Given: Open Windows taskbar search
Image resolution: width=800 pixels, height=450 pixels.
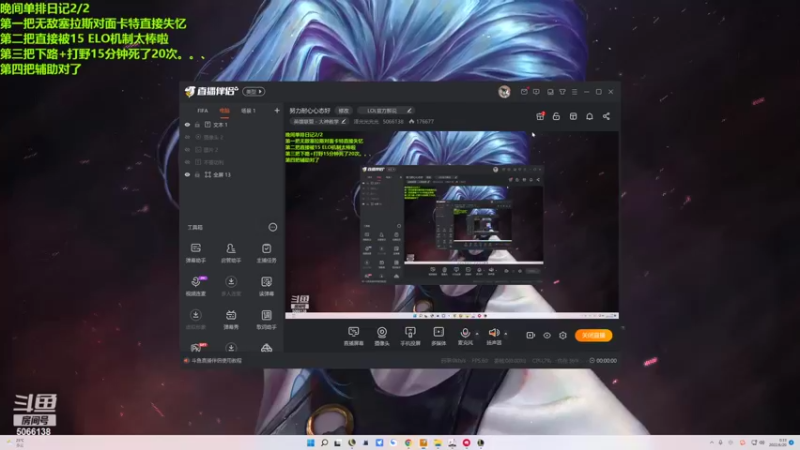Looking at the screenshot, I should coord(324,442).
